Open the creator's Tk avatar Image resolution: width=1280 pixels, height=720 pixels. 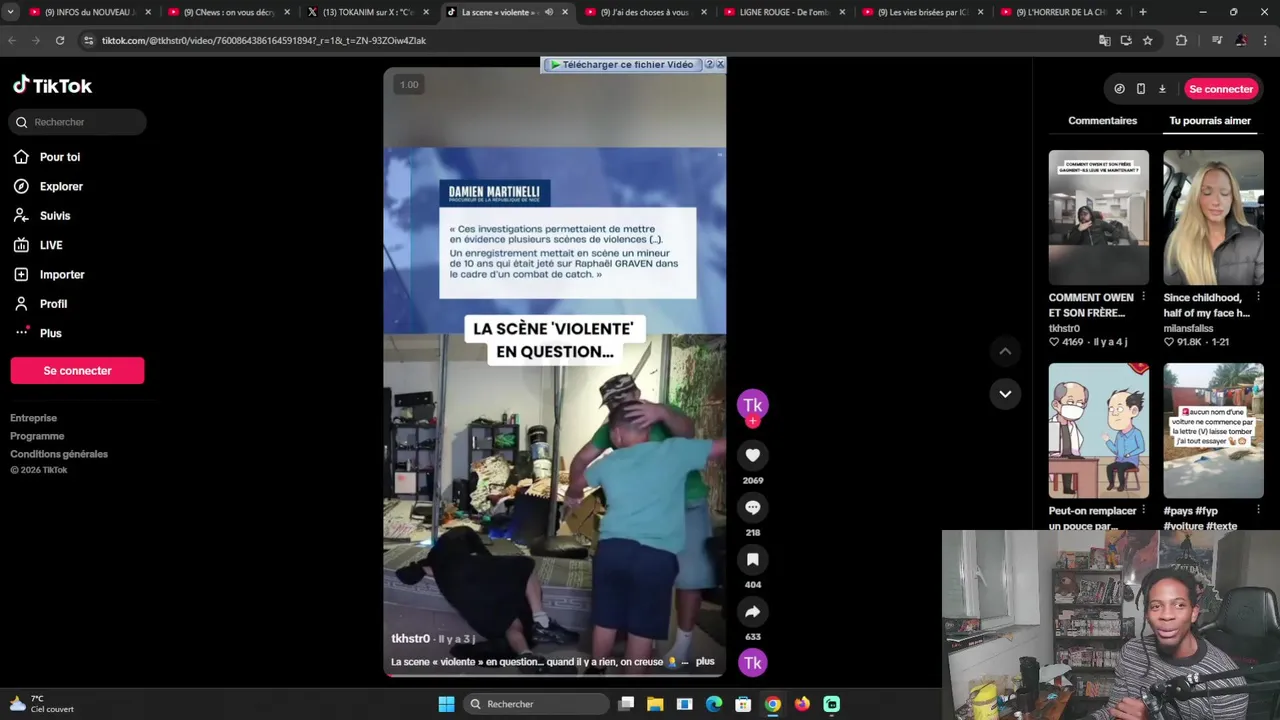coord(753,404)
